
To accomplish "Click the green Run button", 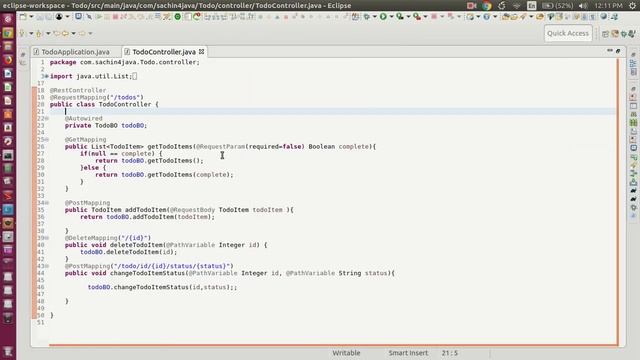I will coord(383,17).
